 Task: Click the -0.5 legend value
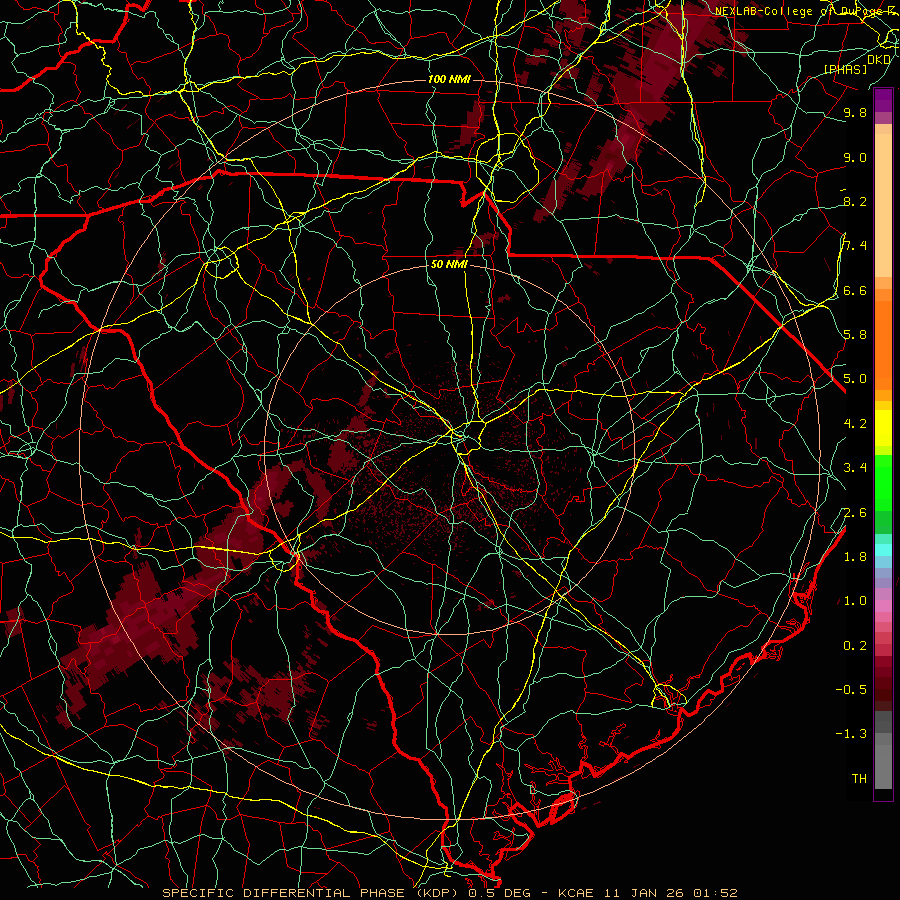851,690
